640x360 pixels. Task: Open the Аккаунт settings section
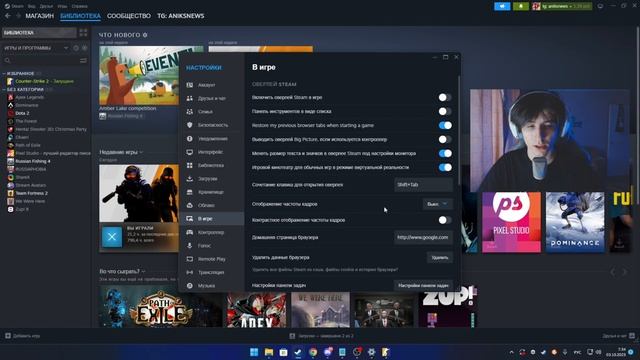tap(211, 85)
